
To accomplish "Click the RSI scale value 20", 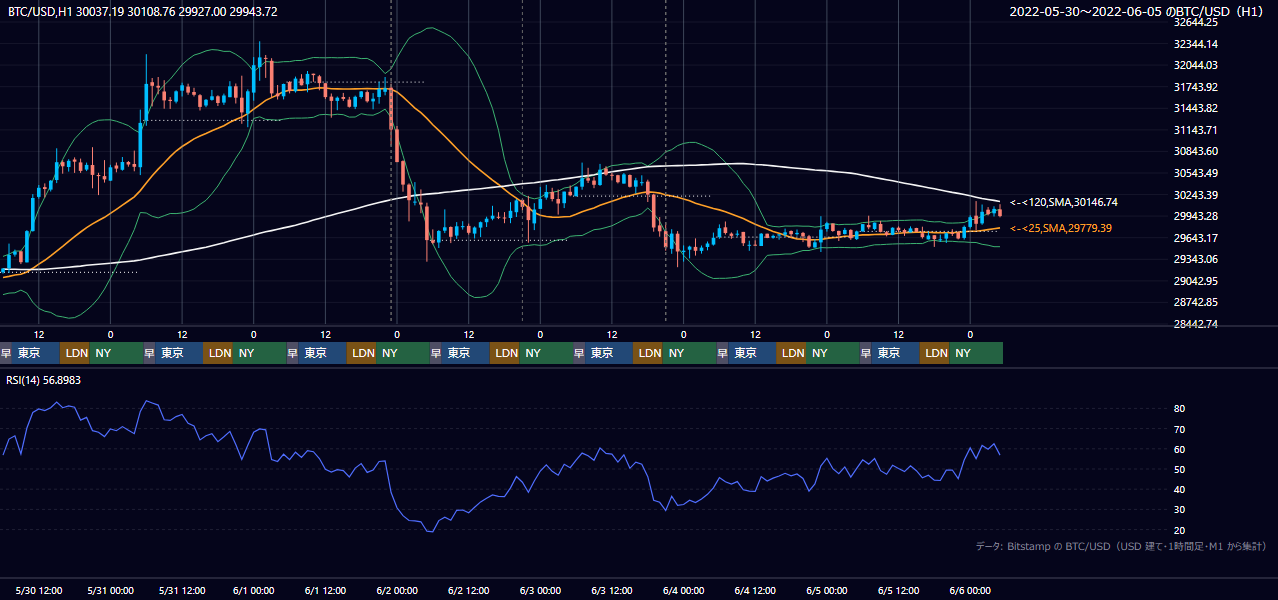I will pyautogui.click(x=1179, y=530).
